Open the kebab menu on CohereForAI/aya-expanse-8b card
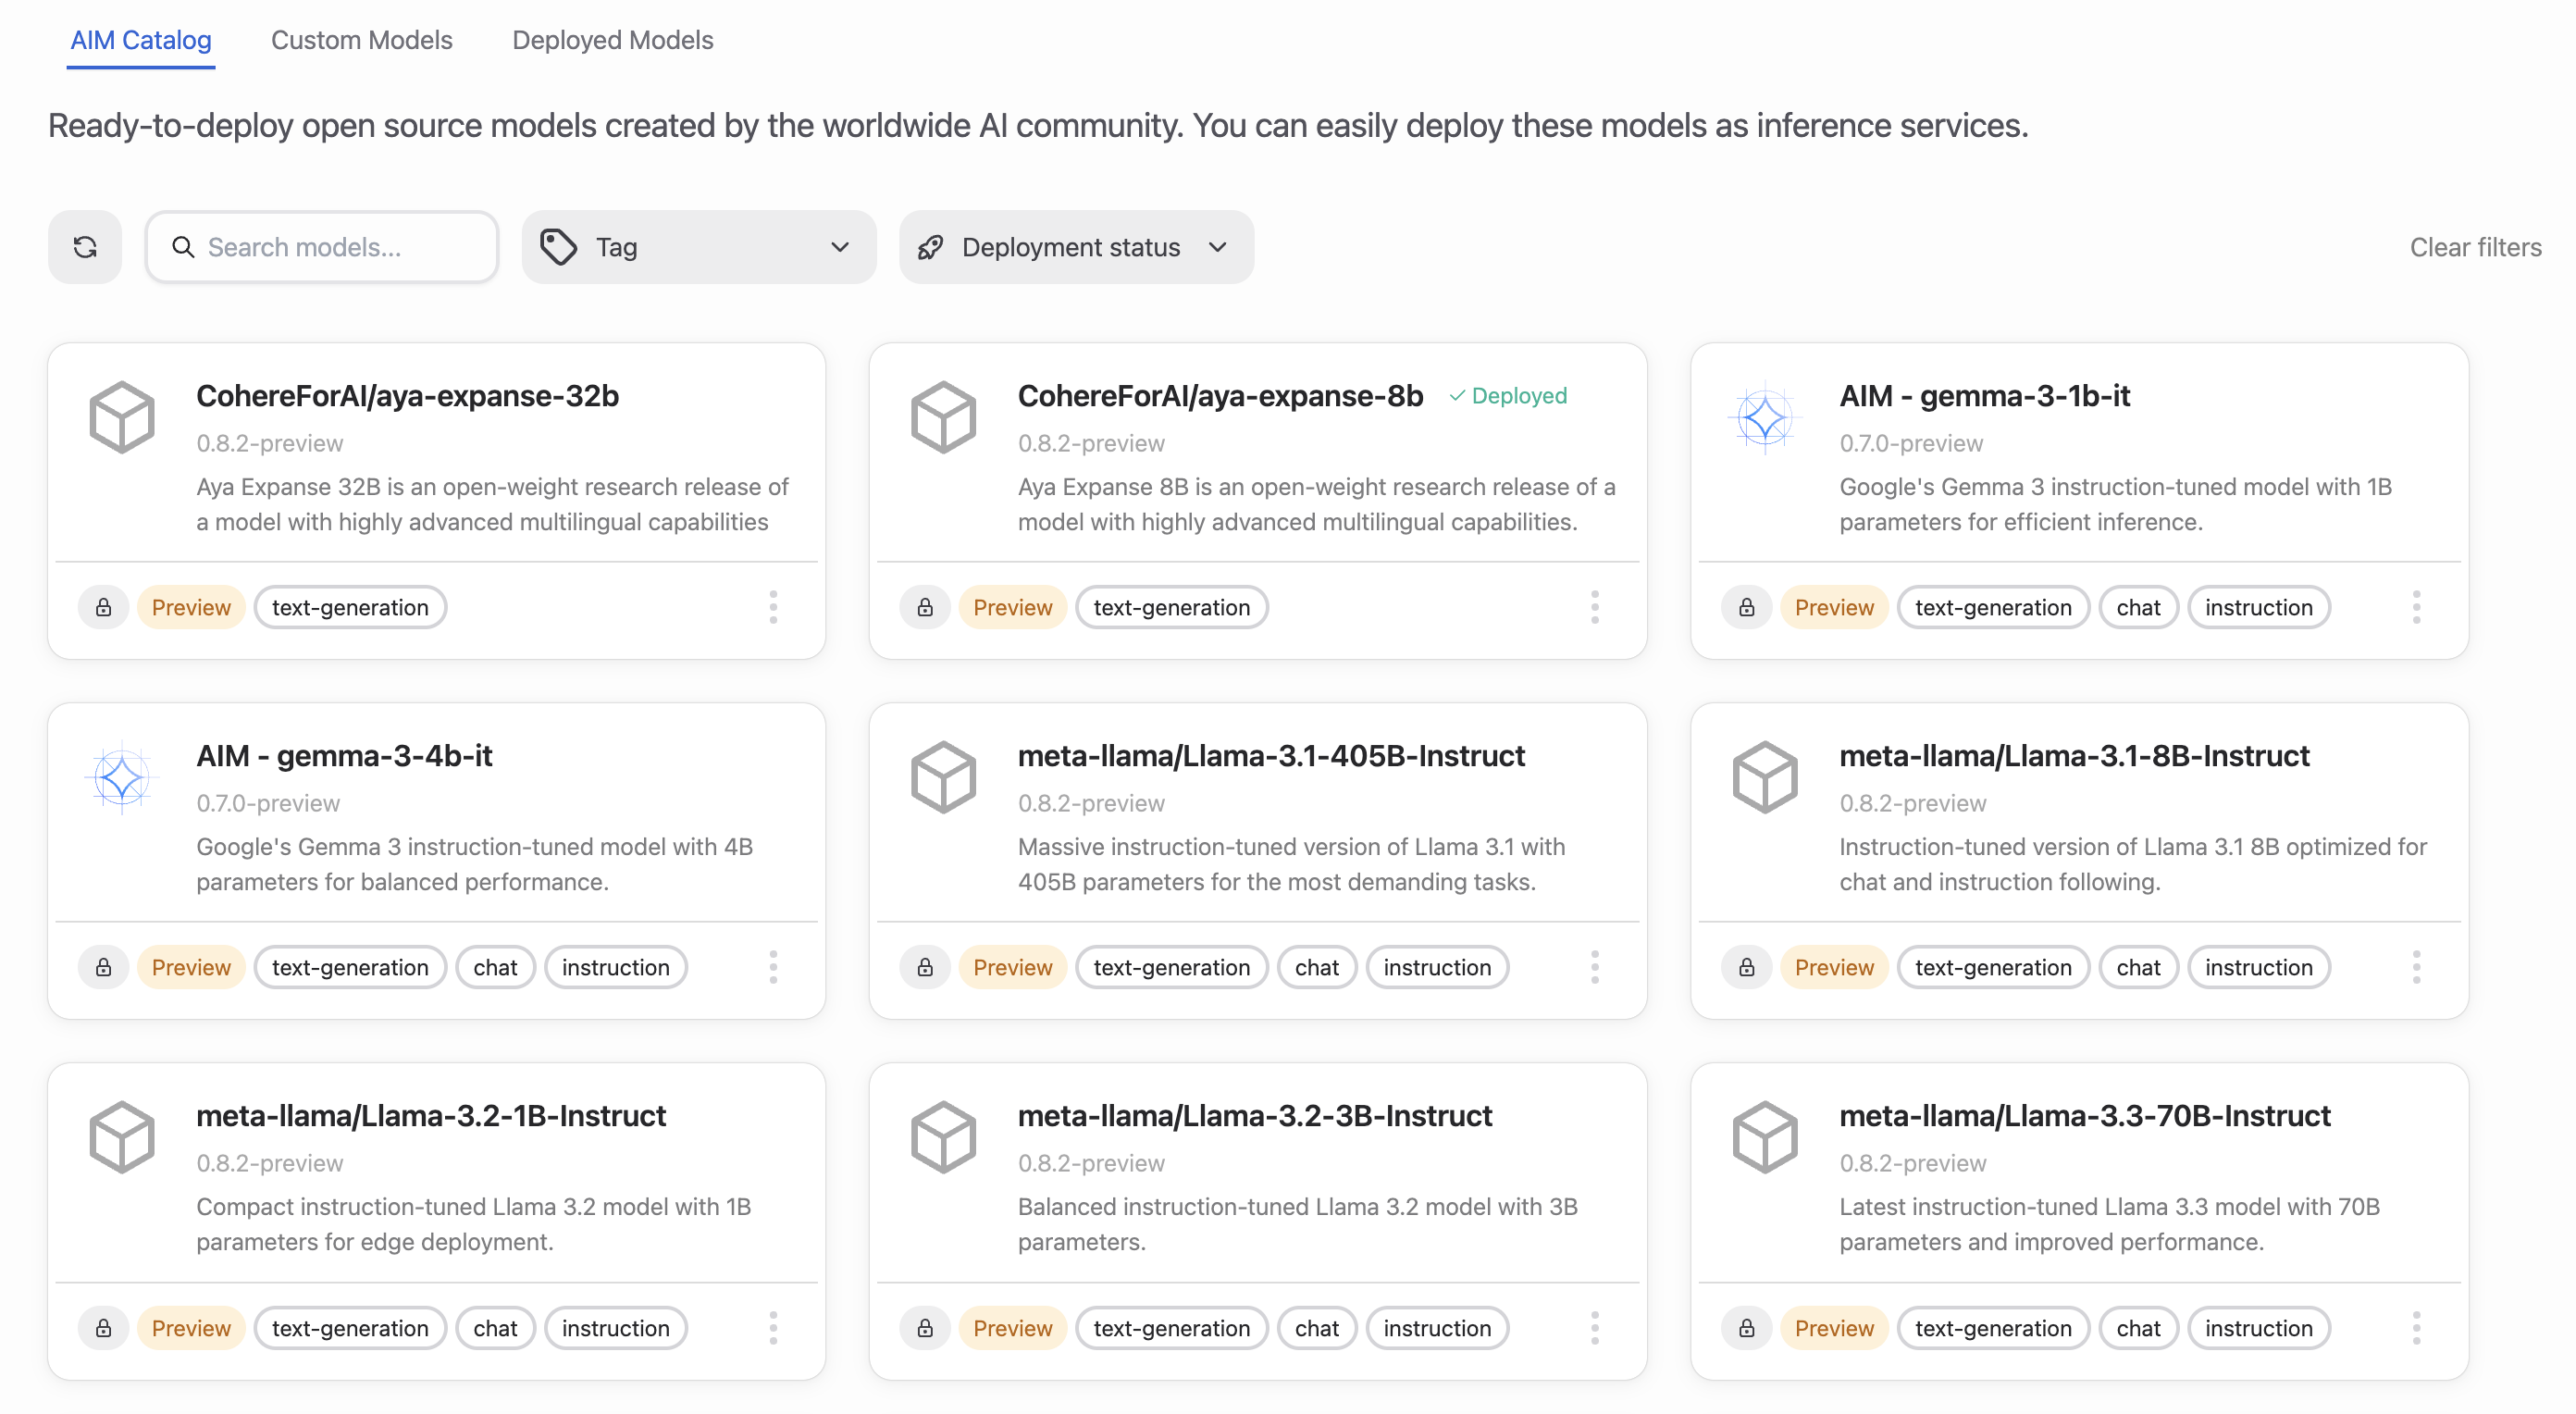This screenshot has height=1414, width=2576. (x=1595, y=607)
